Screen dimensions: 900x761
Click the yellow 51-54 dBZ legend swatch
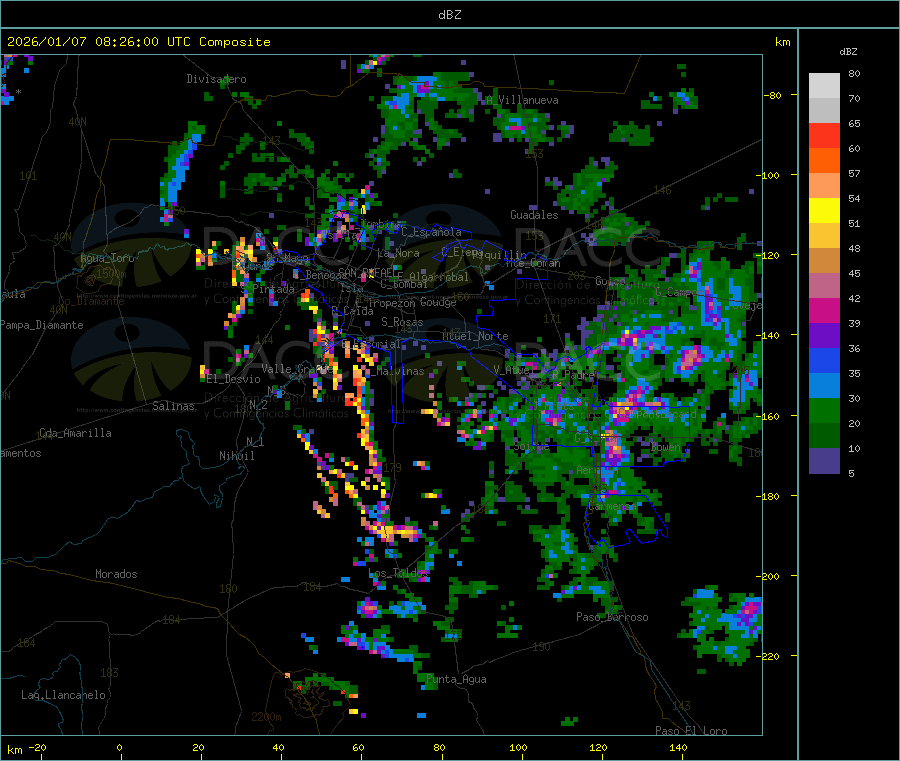824,211
